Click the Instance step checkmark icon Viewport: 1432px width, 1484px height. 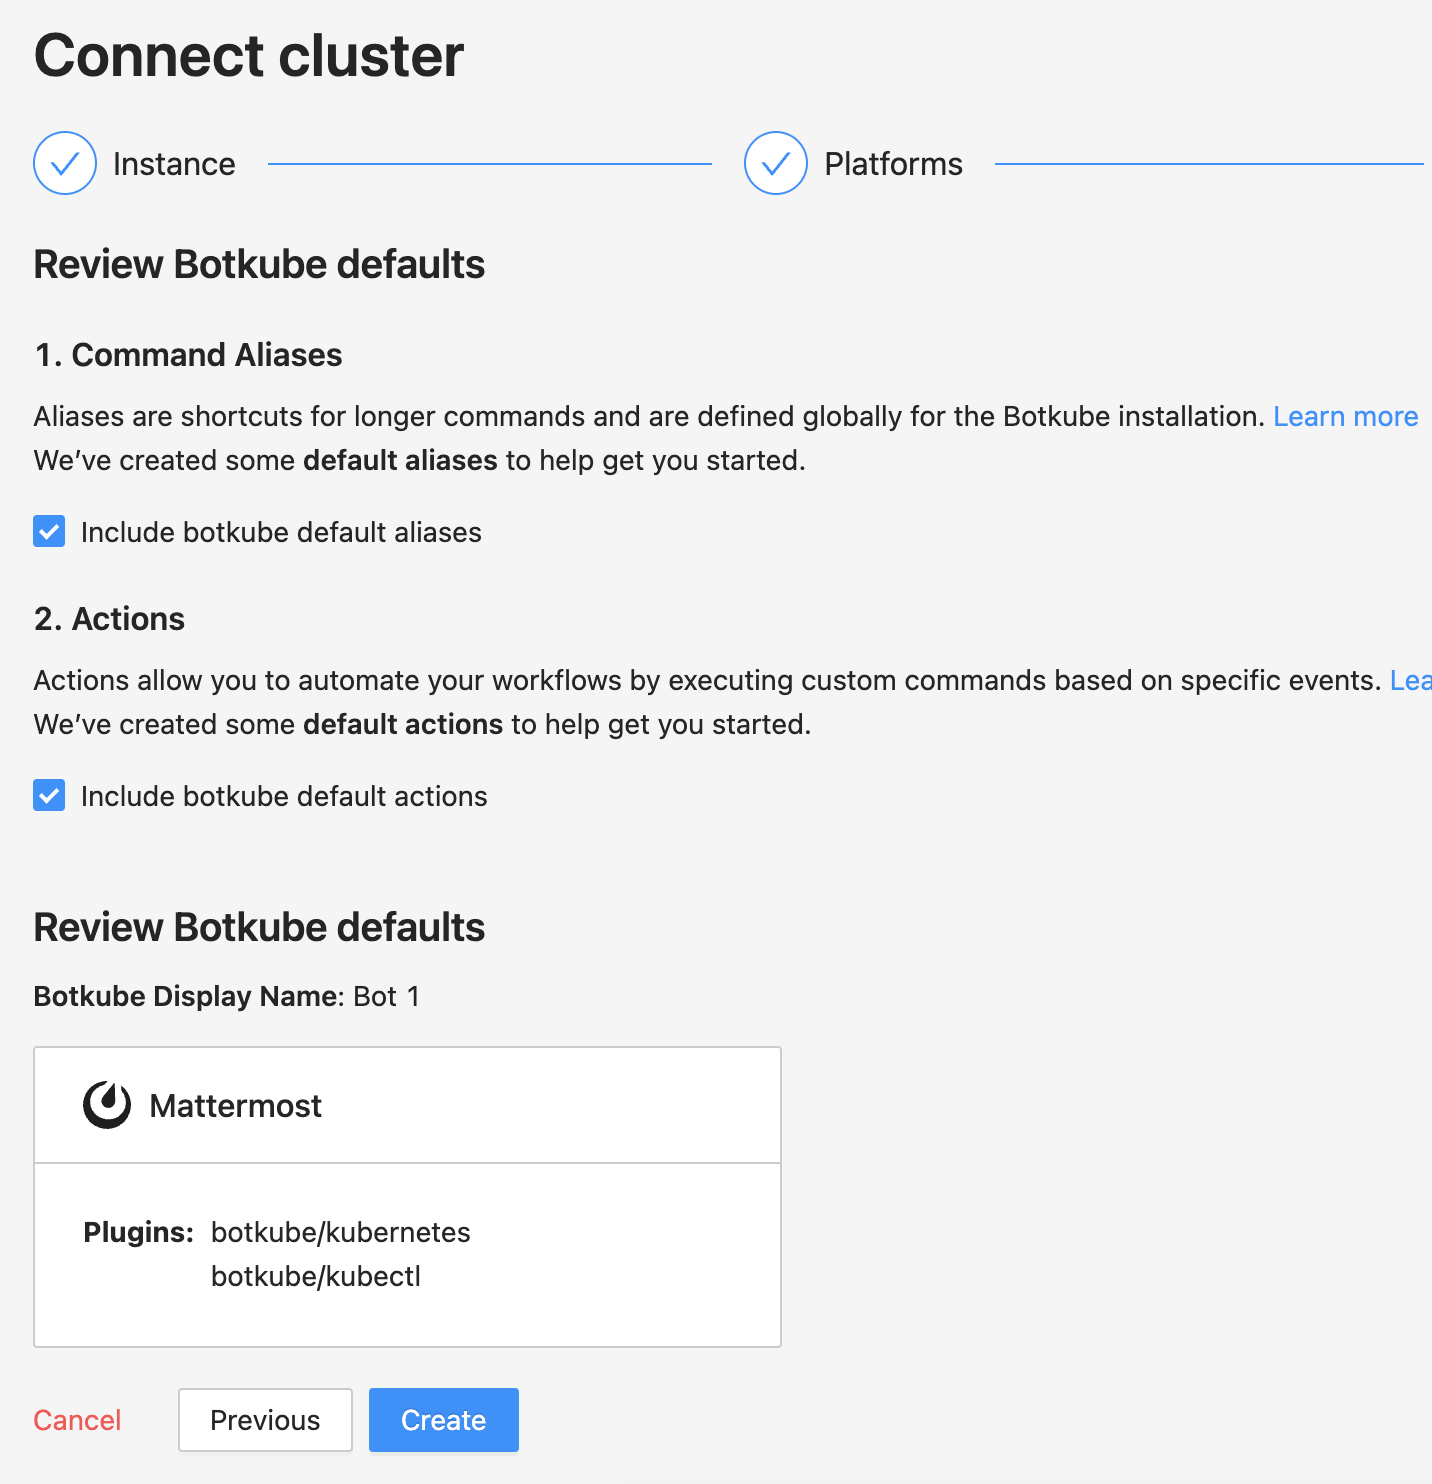pos(65,163)
